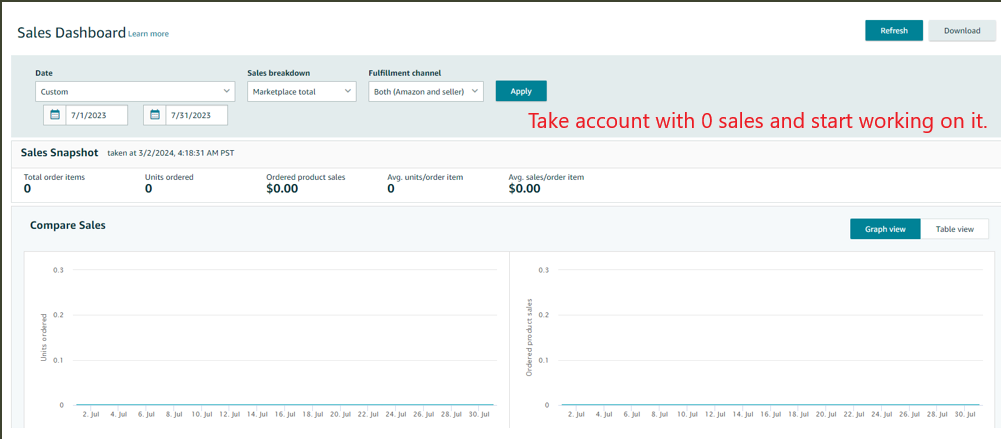The image size is (1001, 439).
Task: Click the Apply button
Action: (521, 91)
